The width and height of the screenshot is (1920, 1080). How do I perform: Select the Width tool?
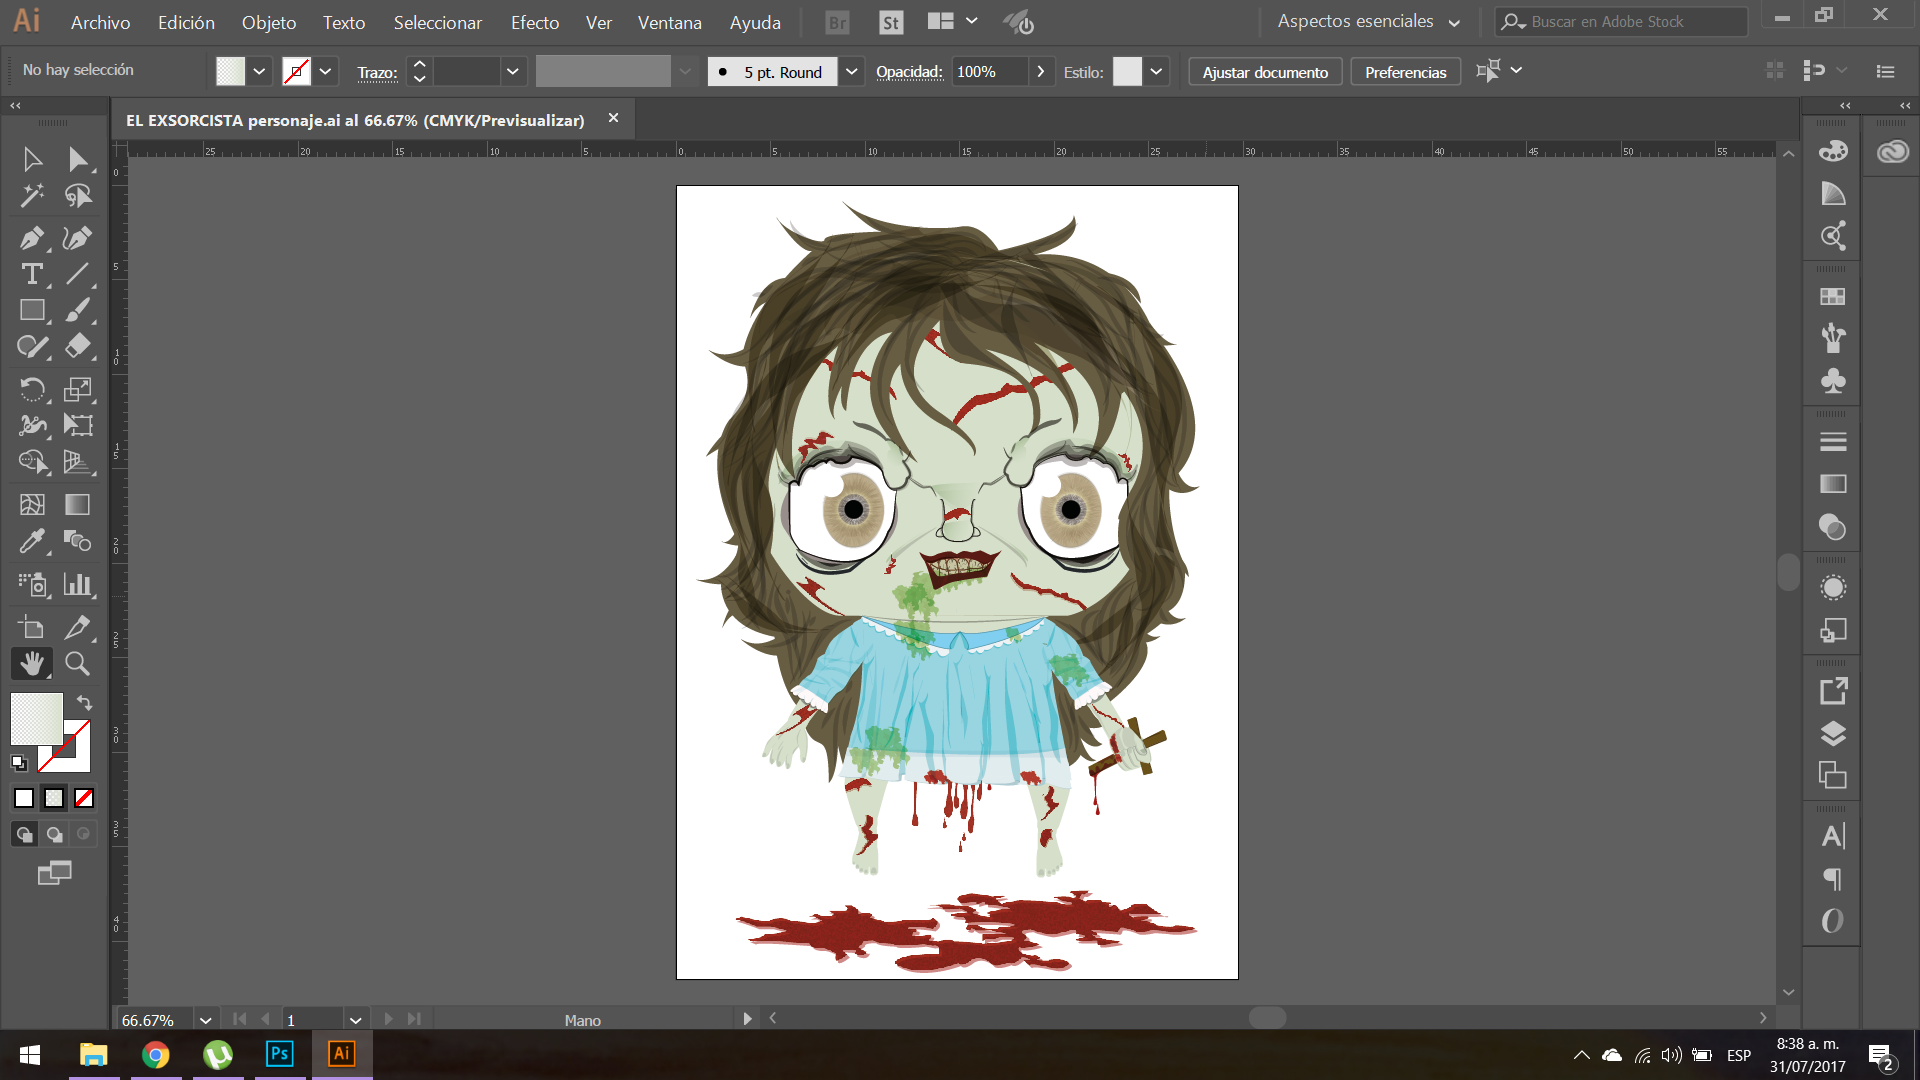click(32, 425)
